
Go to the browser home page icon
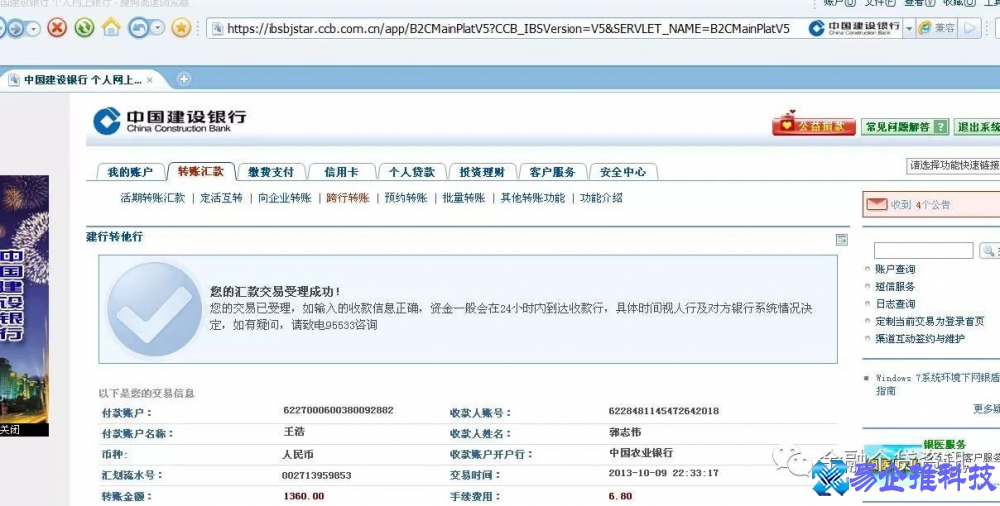pyautogui.click(x=111, y=27)
